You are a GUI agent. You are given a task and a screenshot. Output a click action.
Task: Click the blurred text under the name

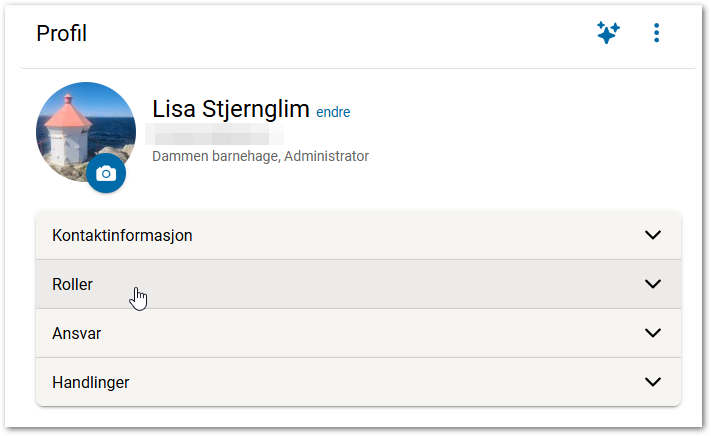tap(215, 134)
